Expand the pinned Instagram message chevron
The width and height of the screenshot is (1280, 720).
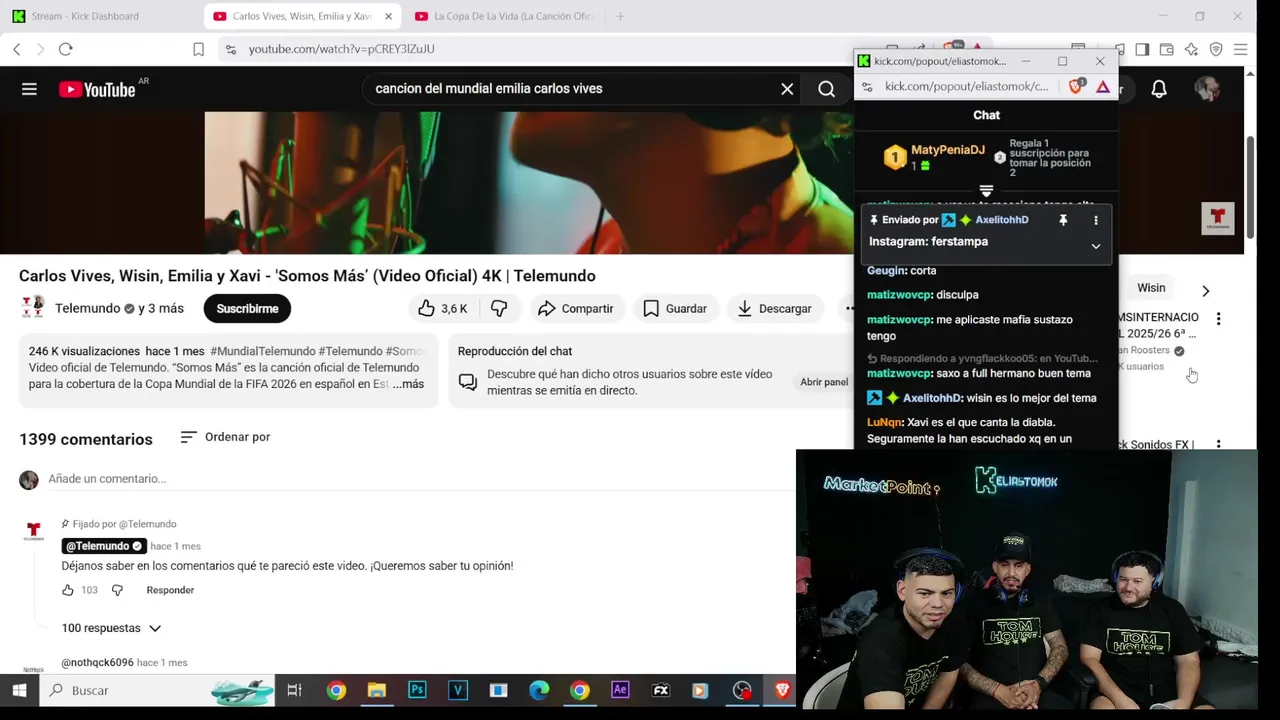(1096, 246)
